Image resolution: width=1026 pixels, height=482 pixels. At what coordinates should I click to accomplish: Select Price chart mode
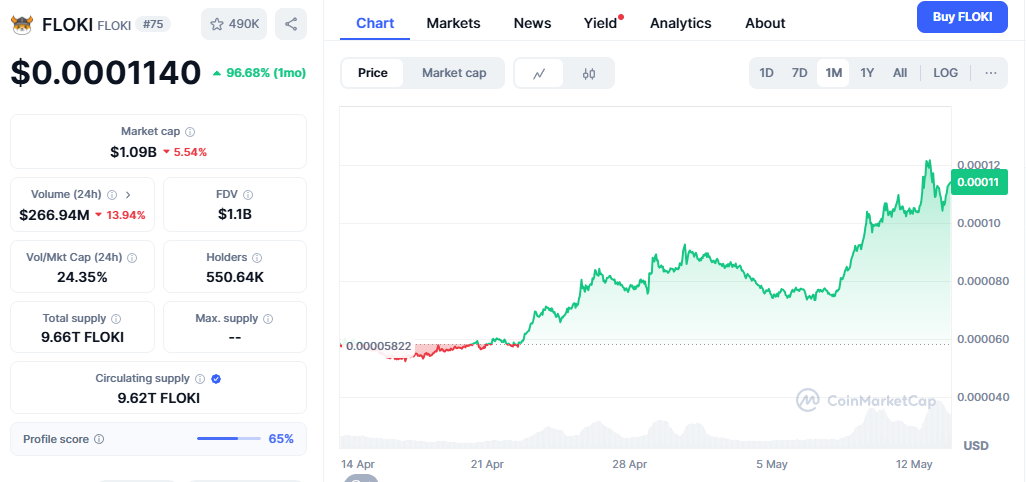[x=372, y=73]
